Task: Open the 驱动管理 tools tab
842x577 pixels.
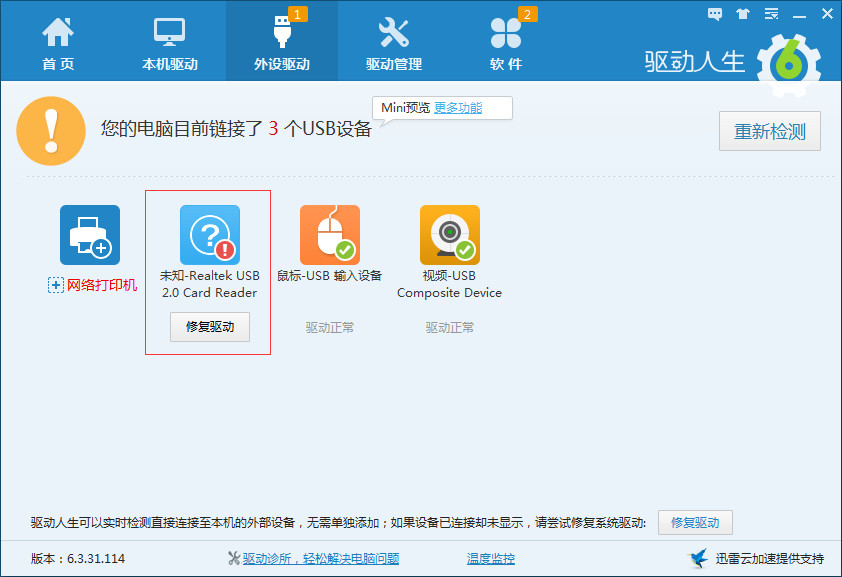Action: (x=393, y=42)
